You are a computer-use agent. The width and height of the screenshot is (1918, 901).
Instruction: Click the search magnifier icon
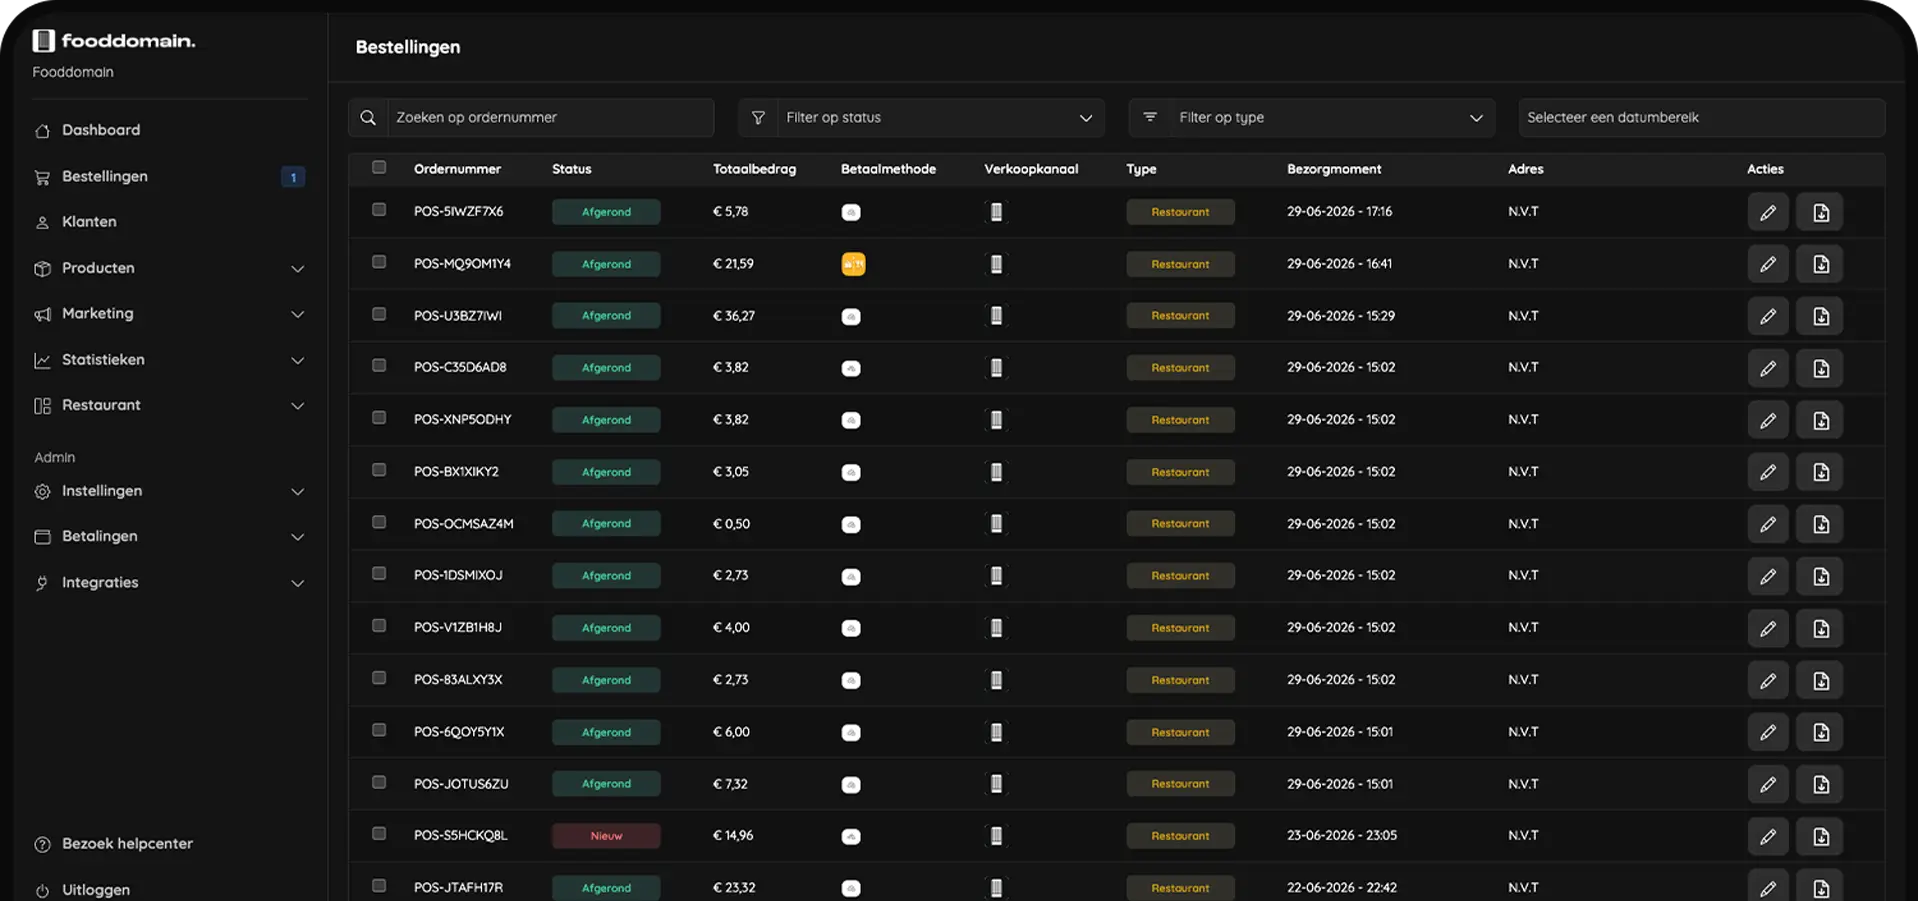coord(368,117)
